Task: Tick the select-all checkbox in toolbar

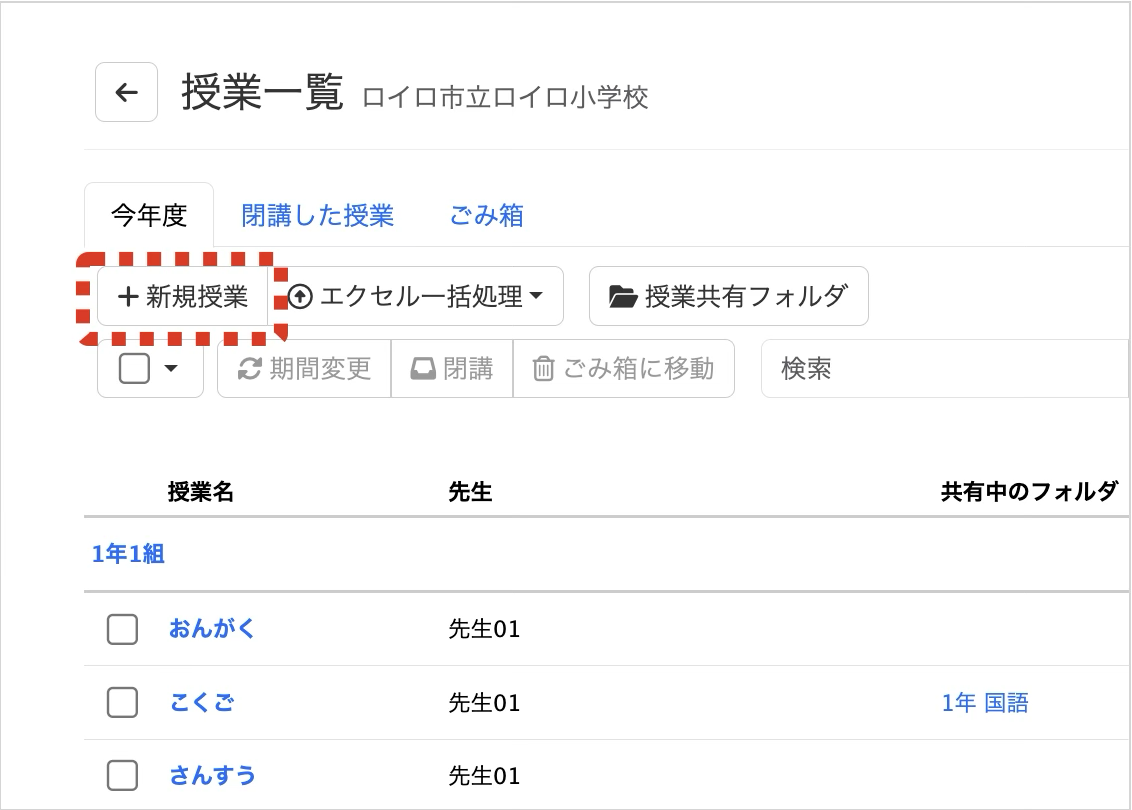Action: point(134,369)
